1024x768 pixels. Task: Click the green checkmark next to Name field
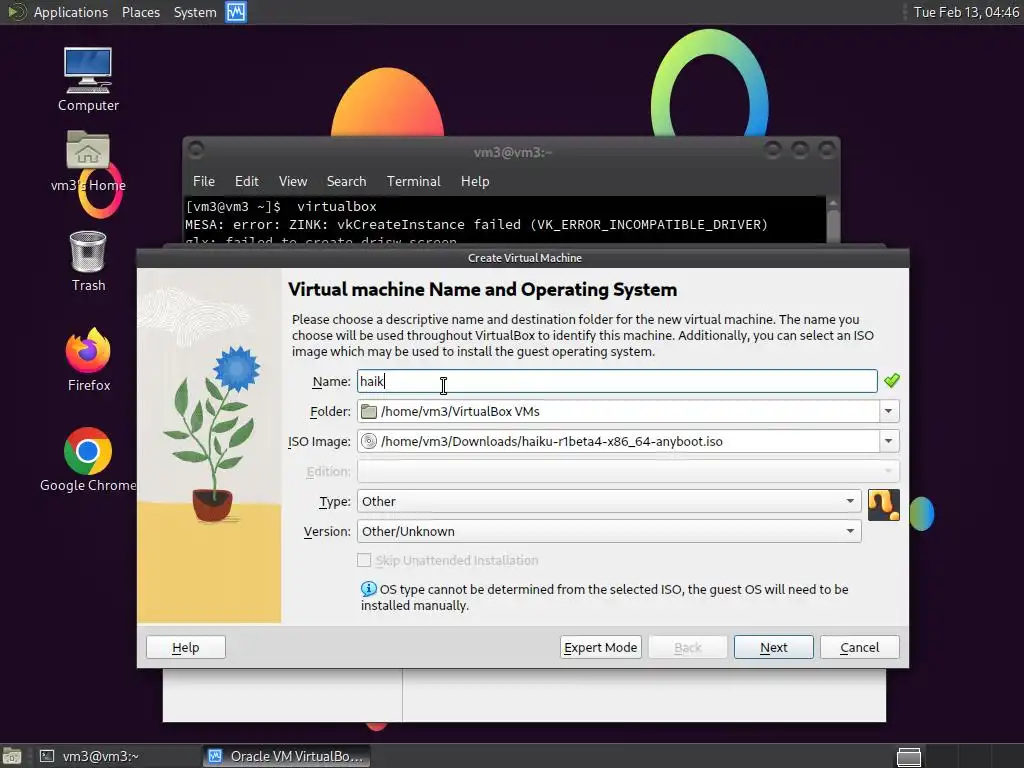coord(891,380)
